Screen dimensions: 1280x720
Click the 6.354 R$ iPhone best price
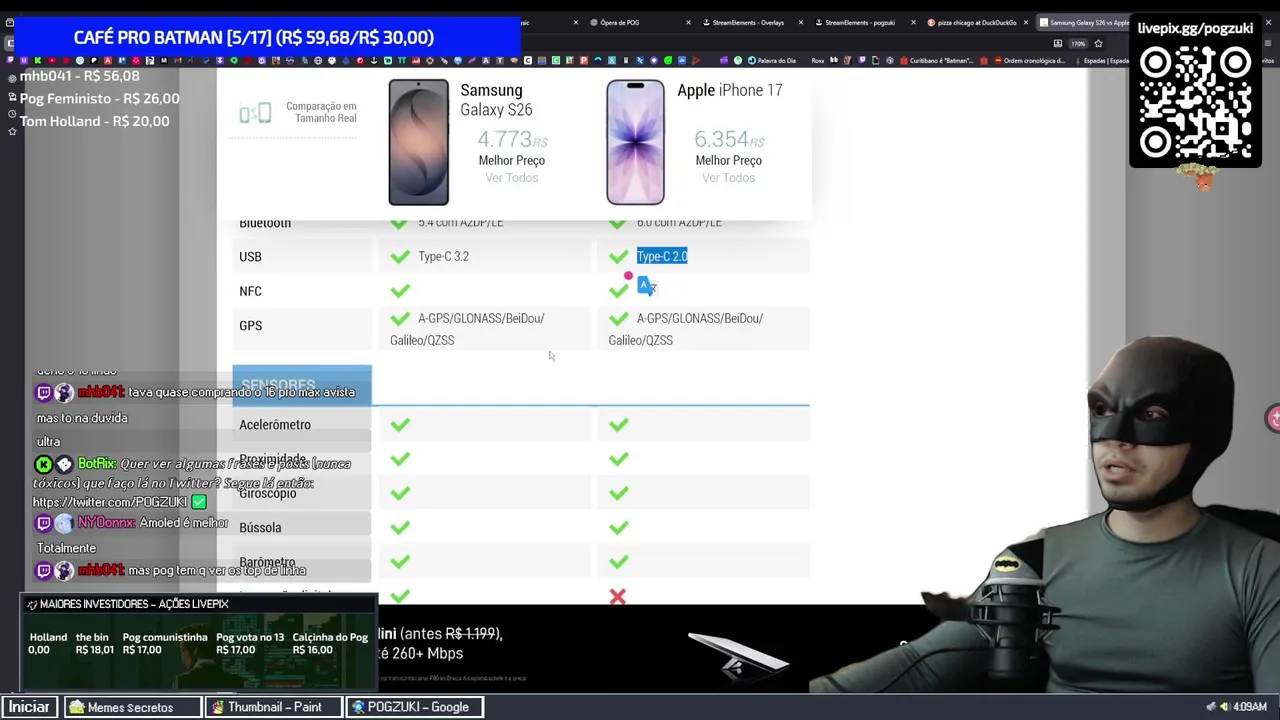729,140
